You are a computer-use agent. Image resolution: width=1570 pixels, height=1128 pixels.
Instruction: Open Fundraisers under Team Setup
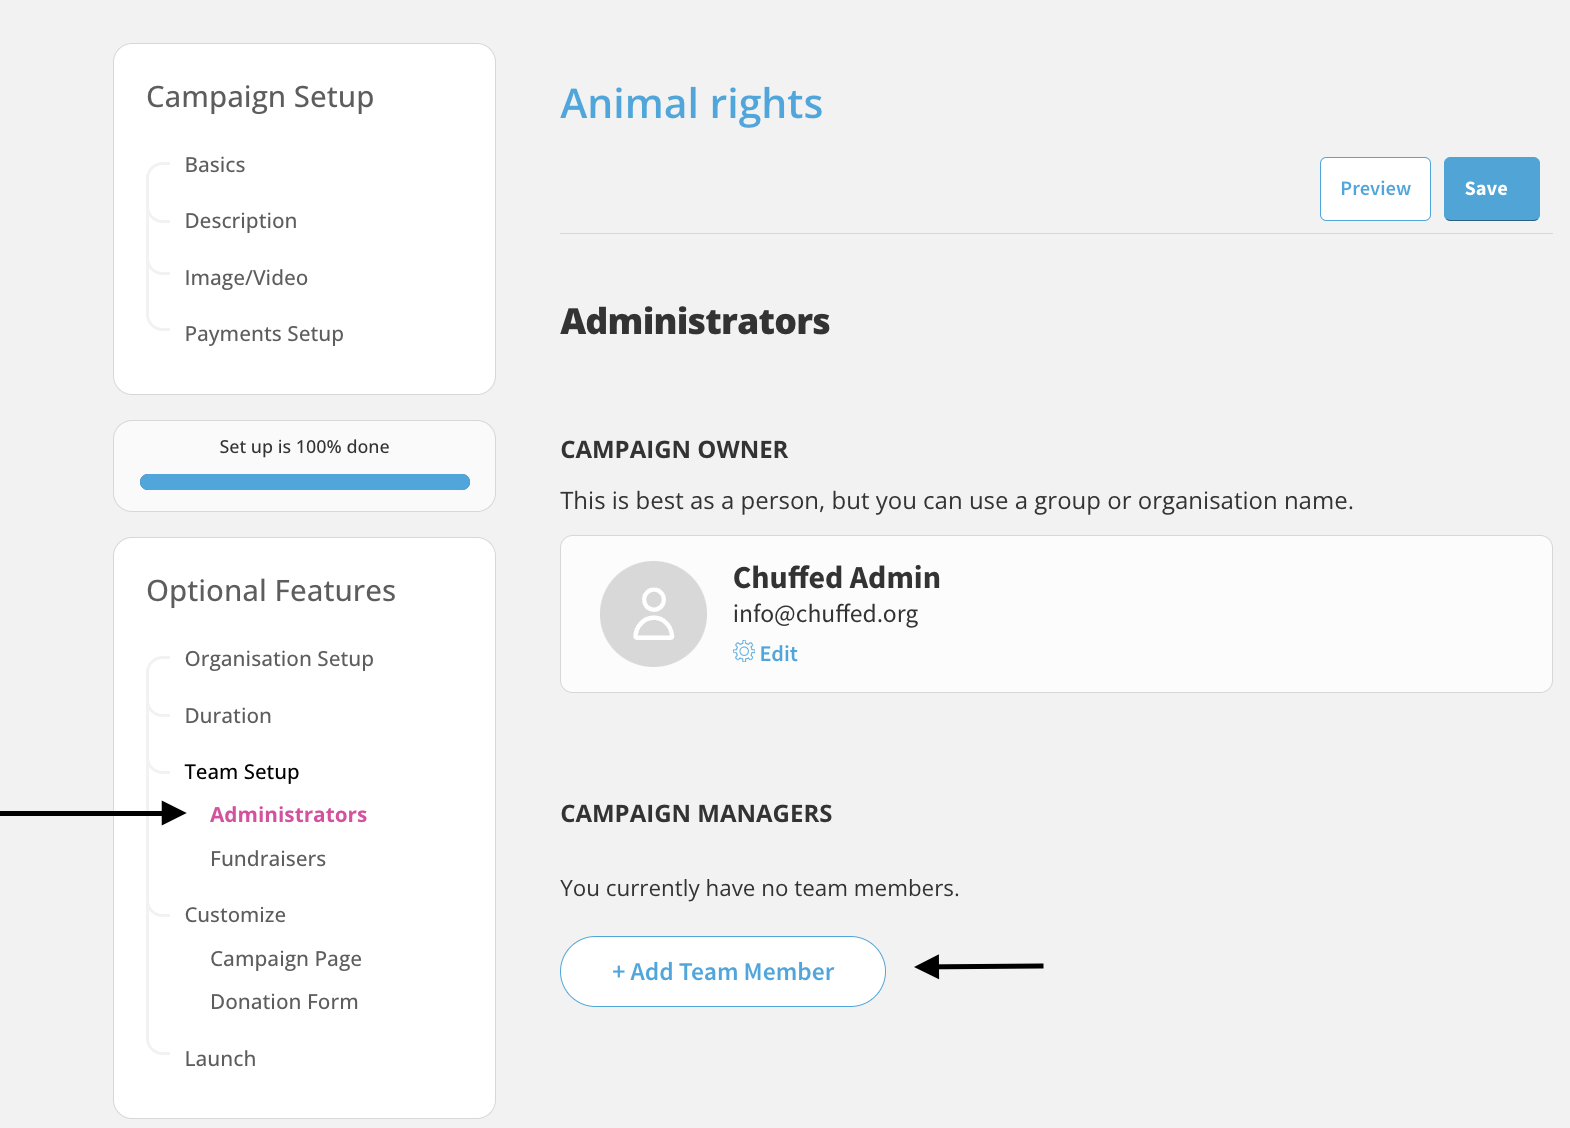tap(268, 859)
